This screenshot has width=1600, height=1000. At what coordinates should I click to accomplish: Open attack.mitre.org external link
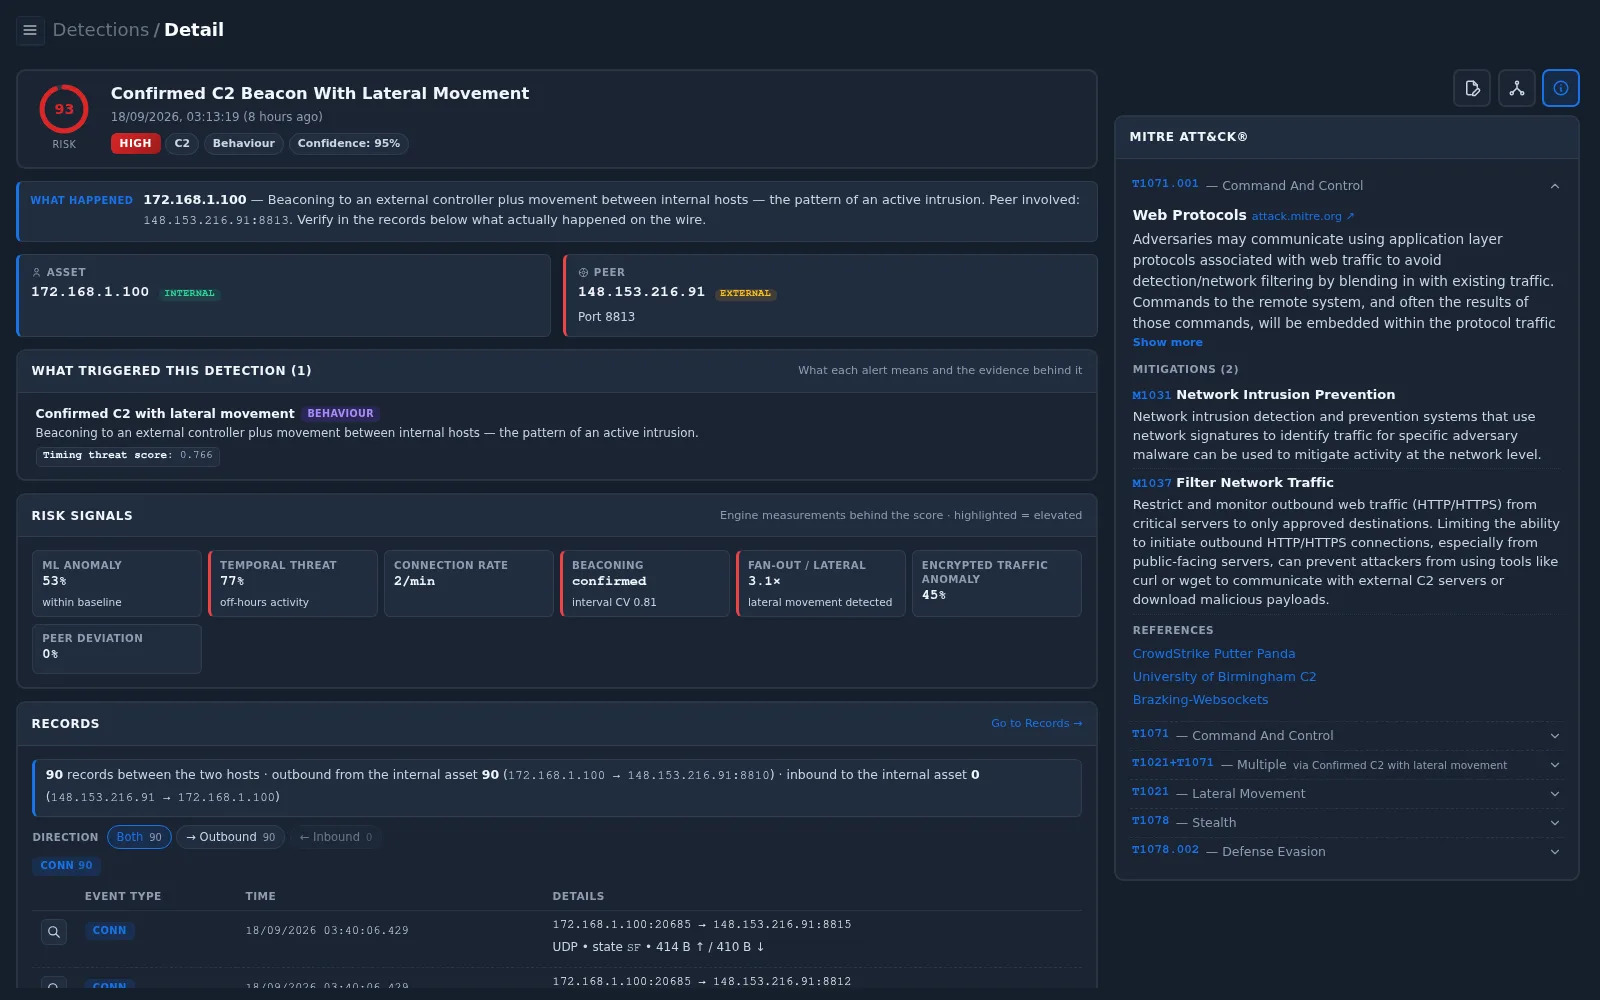click(x=1303, y=216)
